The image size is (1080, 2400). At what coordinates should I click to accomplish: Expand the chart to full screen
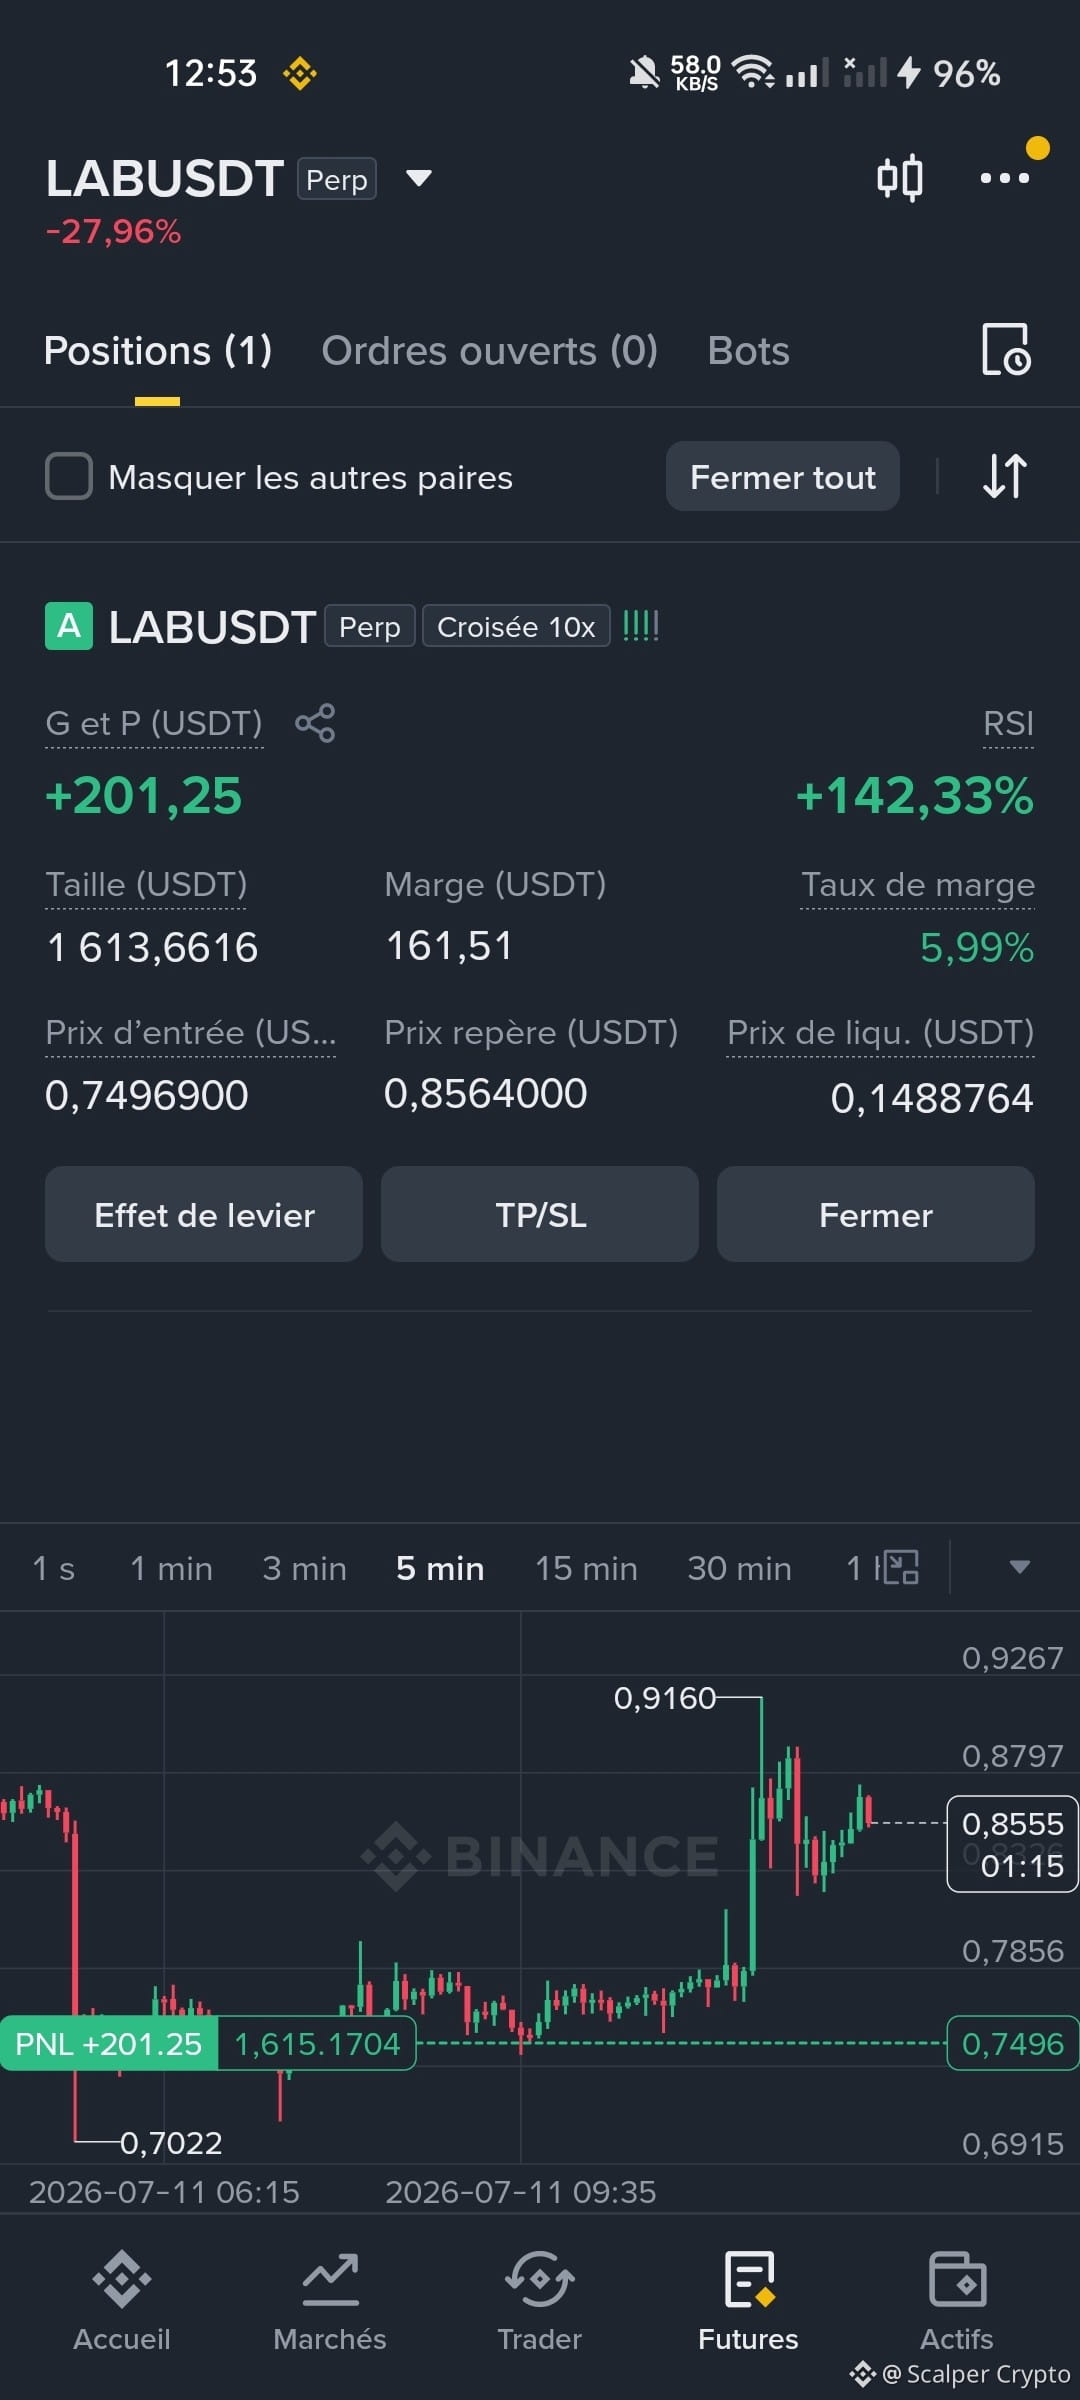point(901,1567)
